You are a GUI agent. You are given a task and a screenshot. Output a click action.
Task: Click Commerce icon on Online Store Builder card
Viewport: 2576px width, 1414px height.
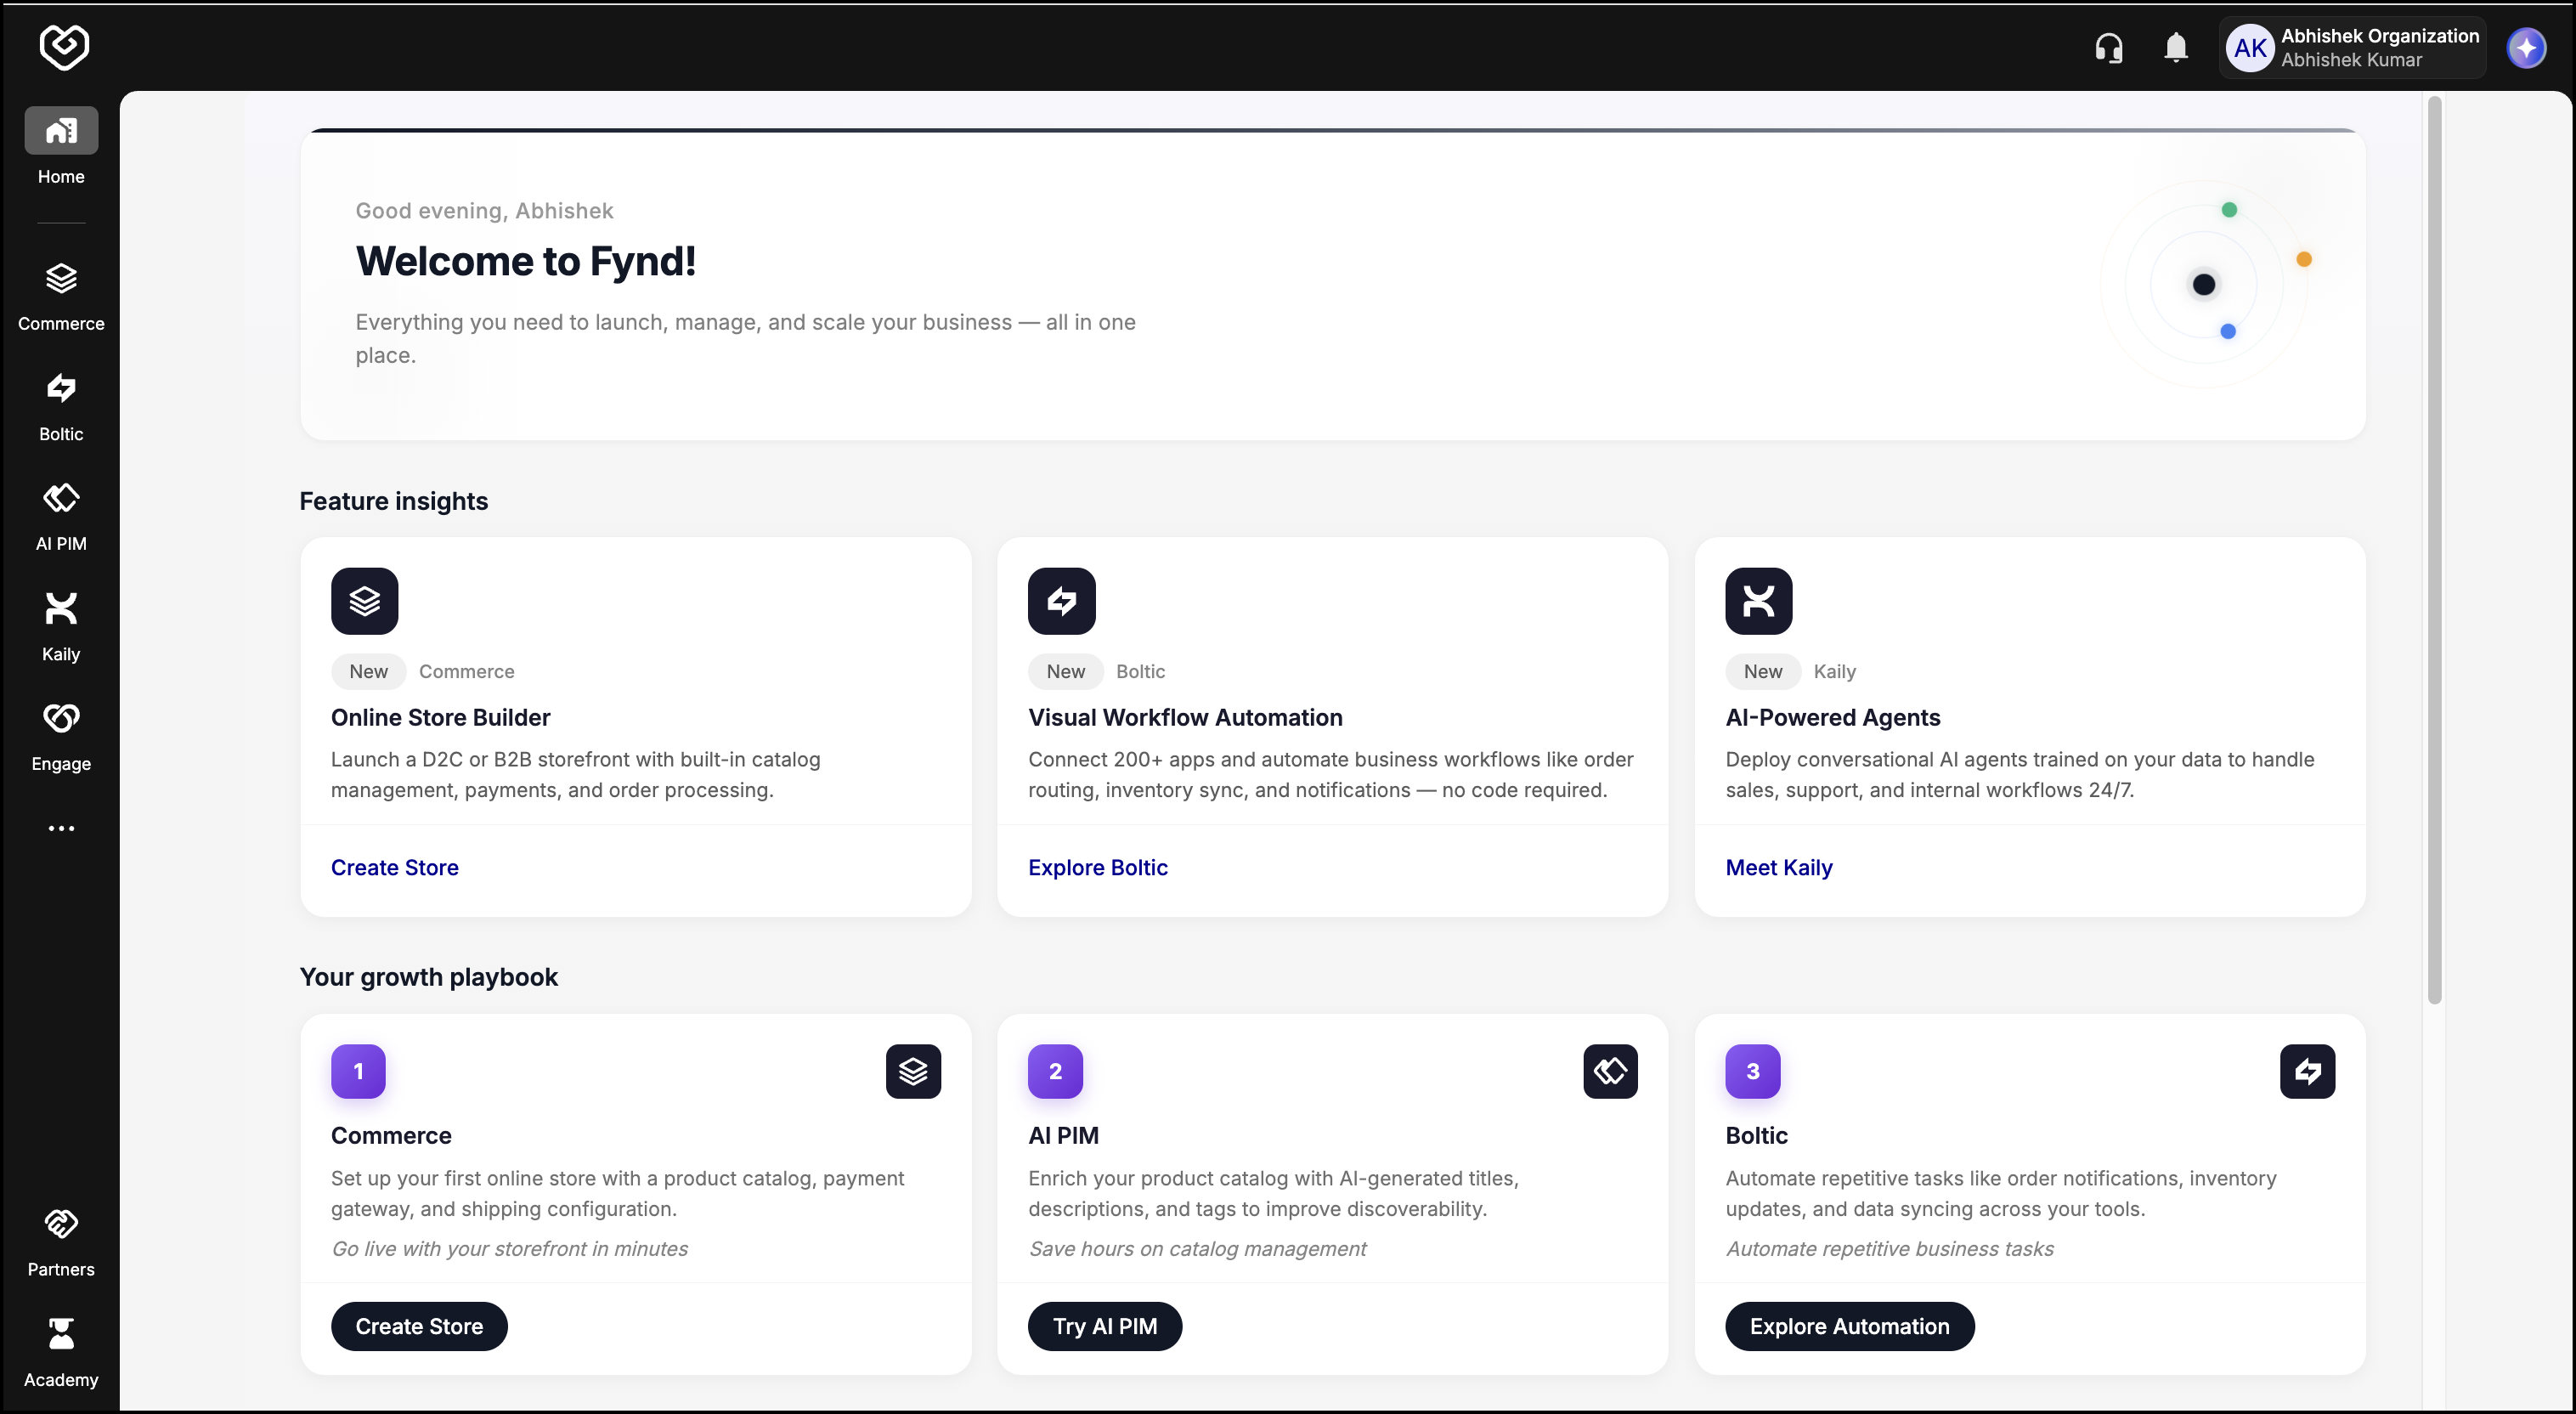[x=364, y=601]
